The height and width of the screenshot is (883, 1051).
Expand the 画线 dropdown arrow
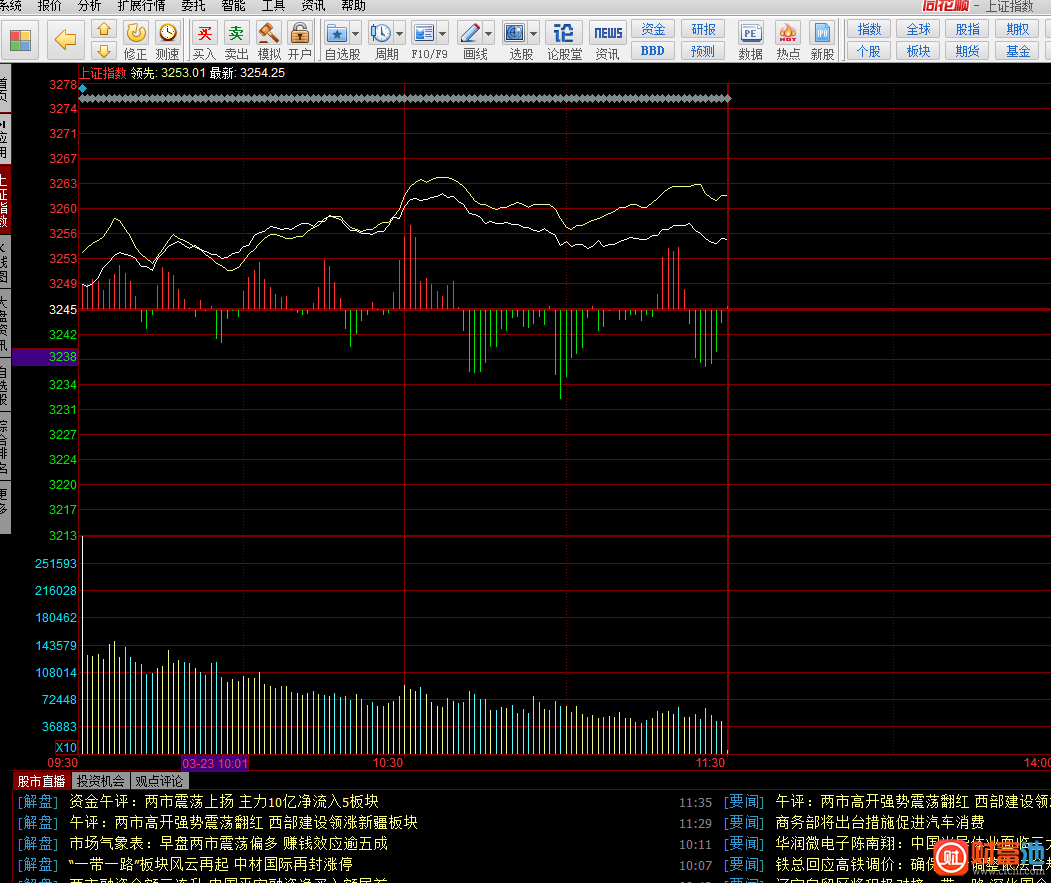pyautogui.click(x=489, y=33)
